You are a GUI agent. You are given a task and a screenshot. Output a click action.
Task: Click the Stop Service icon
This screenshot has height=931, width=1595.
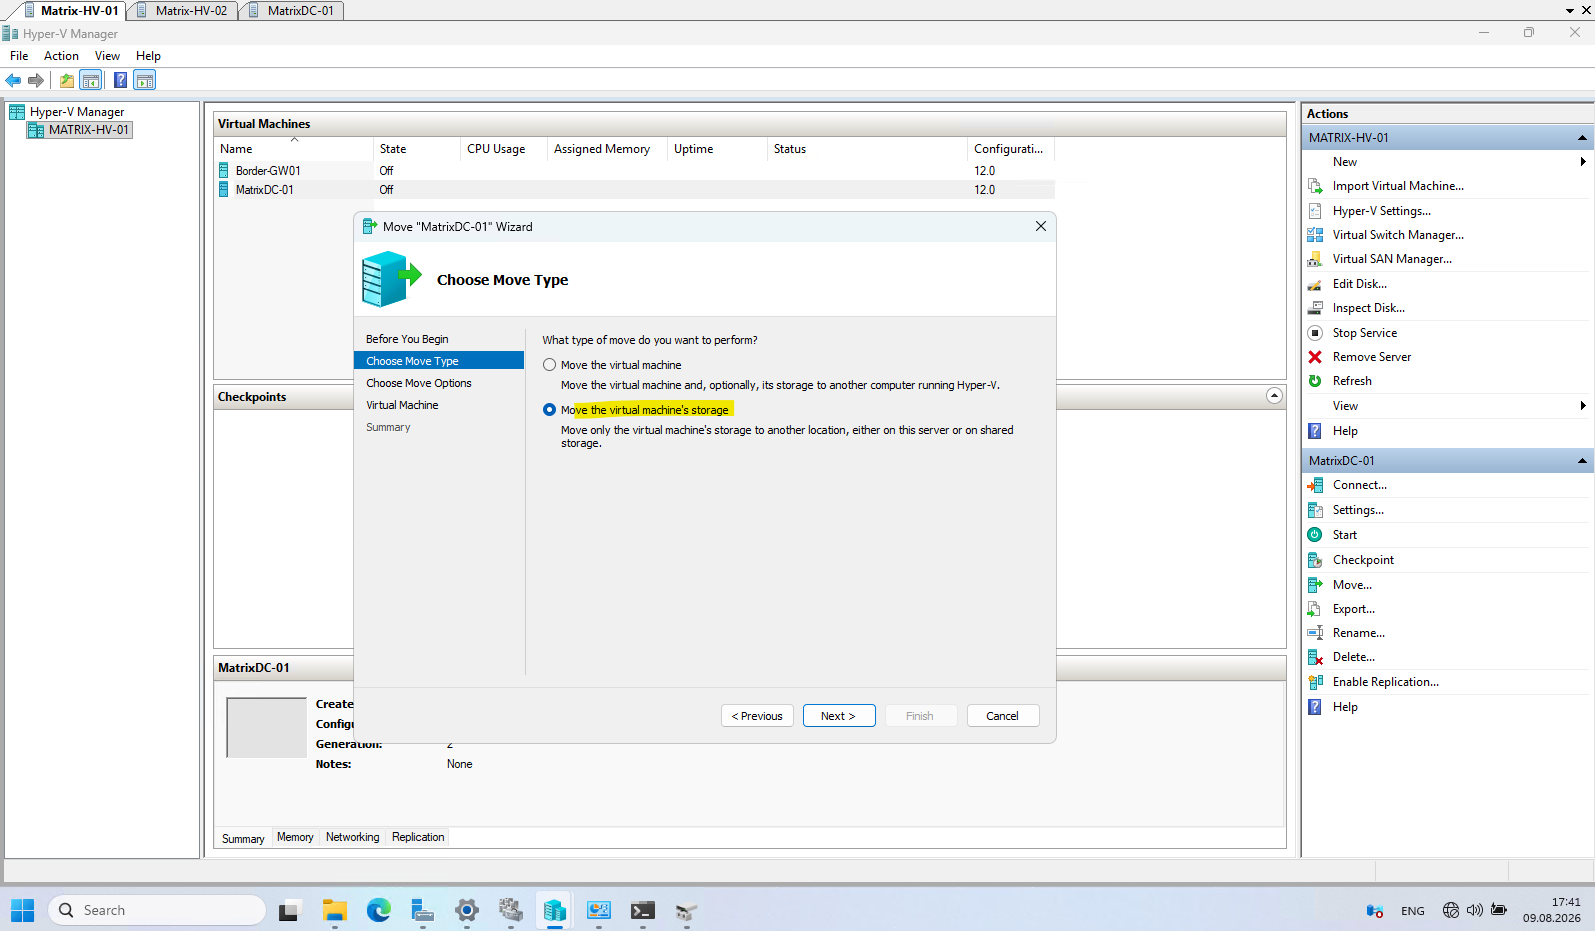[x=1315, y=333]
